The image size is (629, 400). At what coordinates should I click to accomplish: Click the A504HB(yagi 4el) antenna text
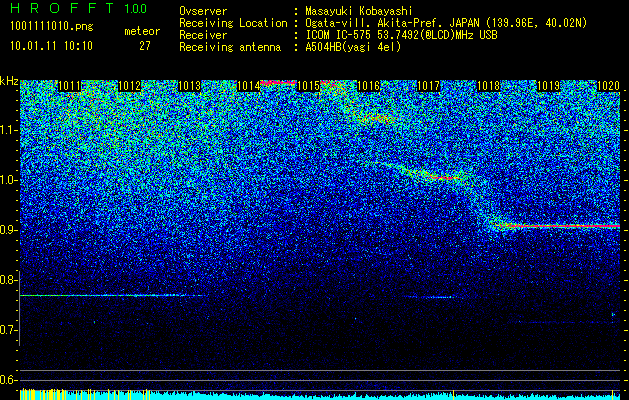click(353, 47)
